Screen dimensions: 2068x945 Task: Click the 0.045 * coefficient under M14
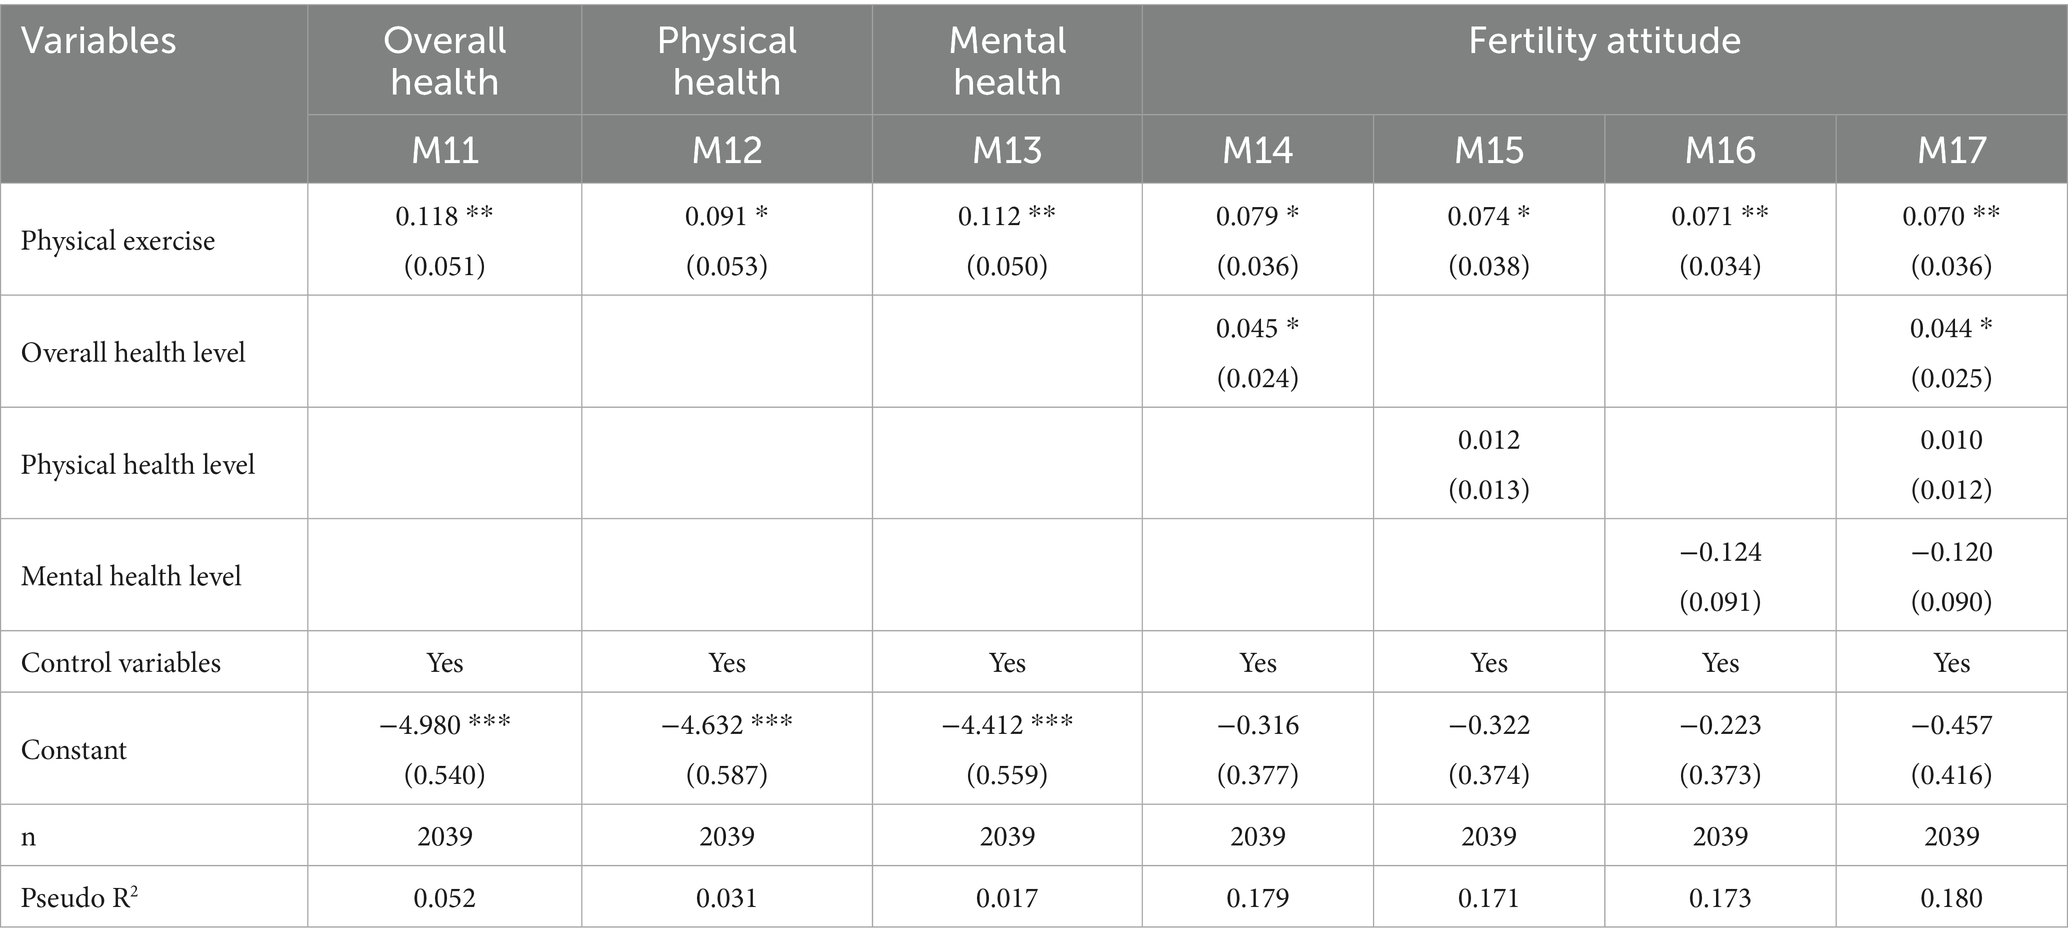(1257, 328)
